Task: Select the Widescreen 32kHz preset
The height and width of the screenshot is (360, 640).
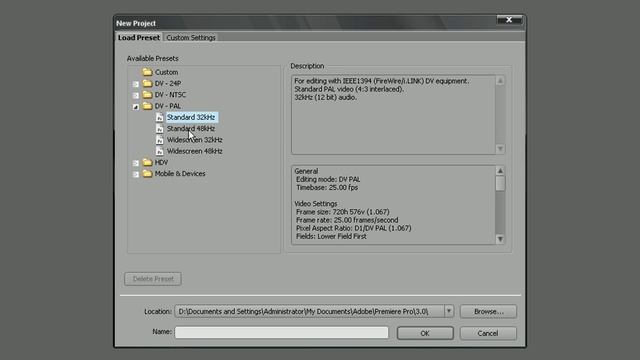Action: pos(194,140)
